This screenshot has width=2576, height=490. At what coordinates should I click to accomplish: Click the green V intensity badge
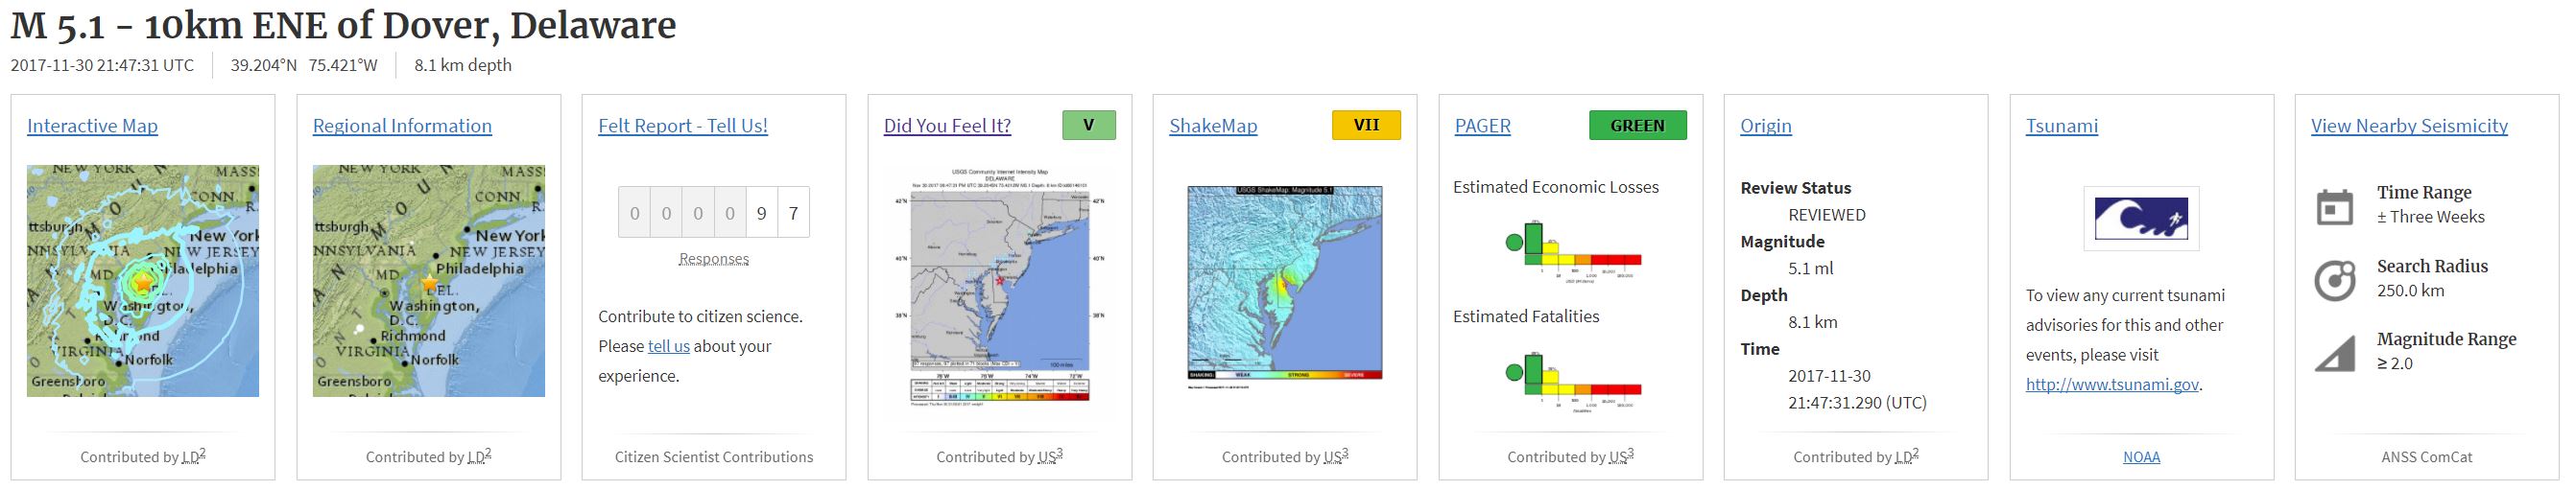pos(1088,125)
